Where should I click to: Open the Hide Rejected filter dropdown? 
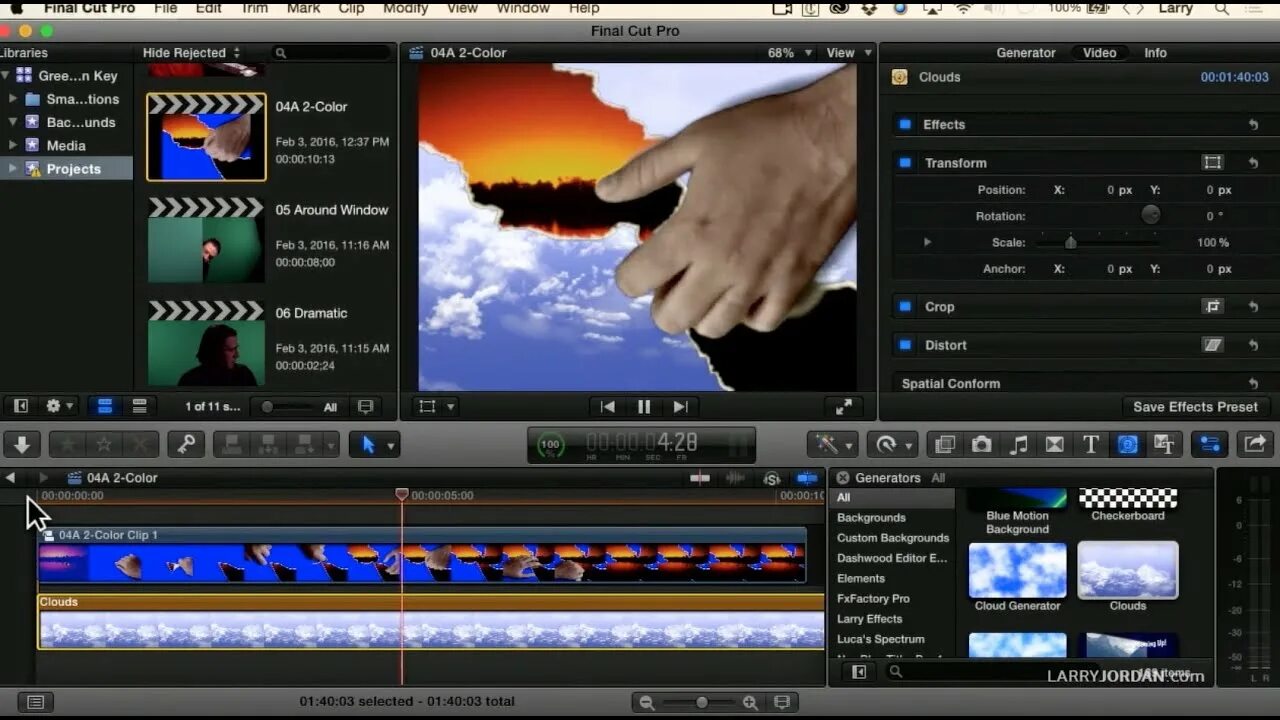[191, 53]
